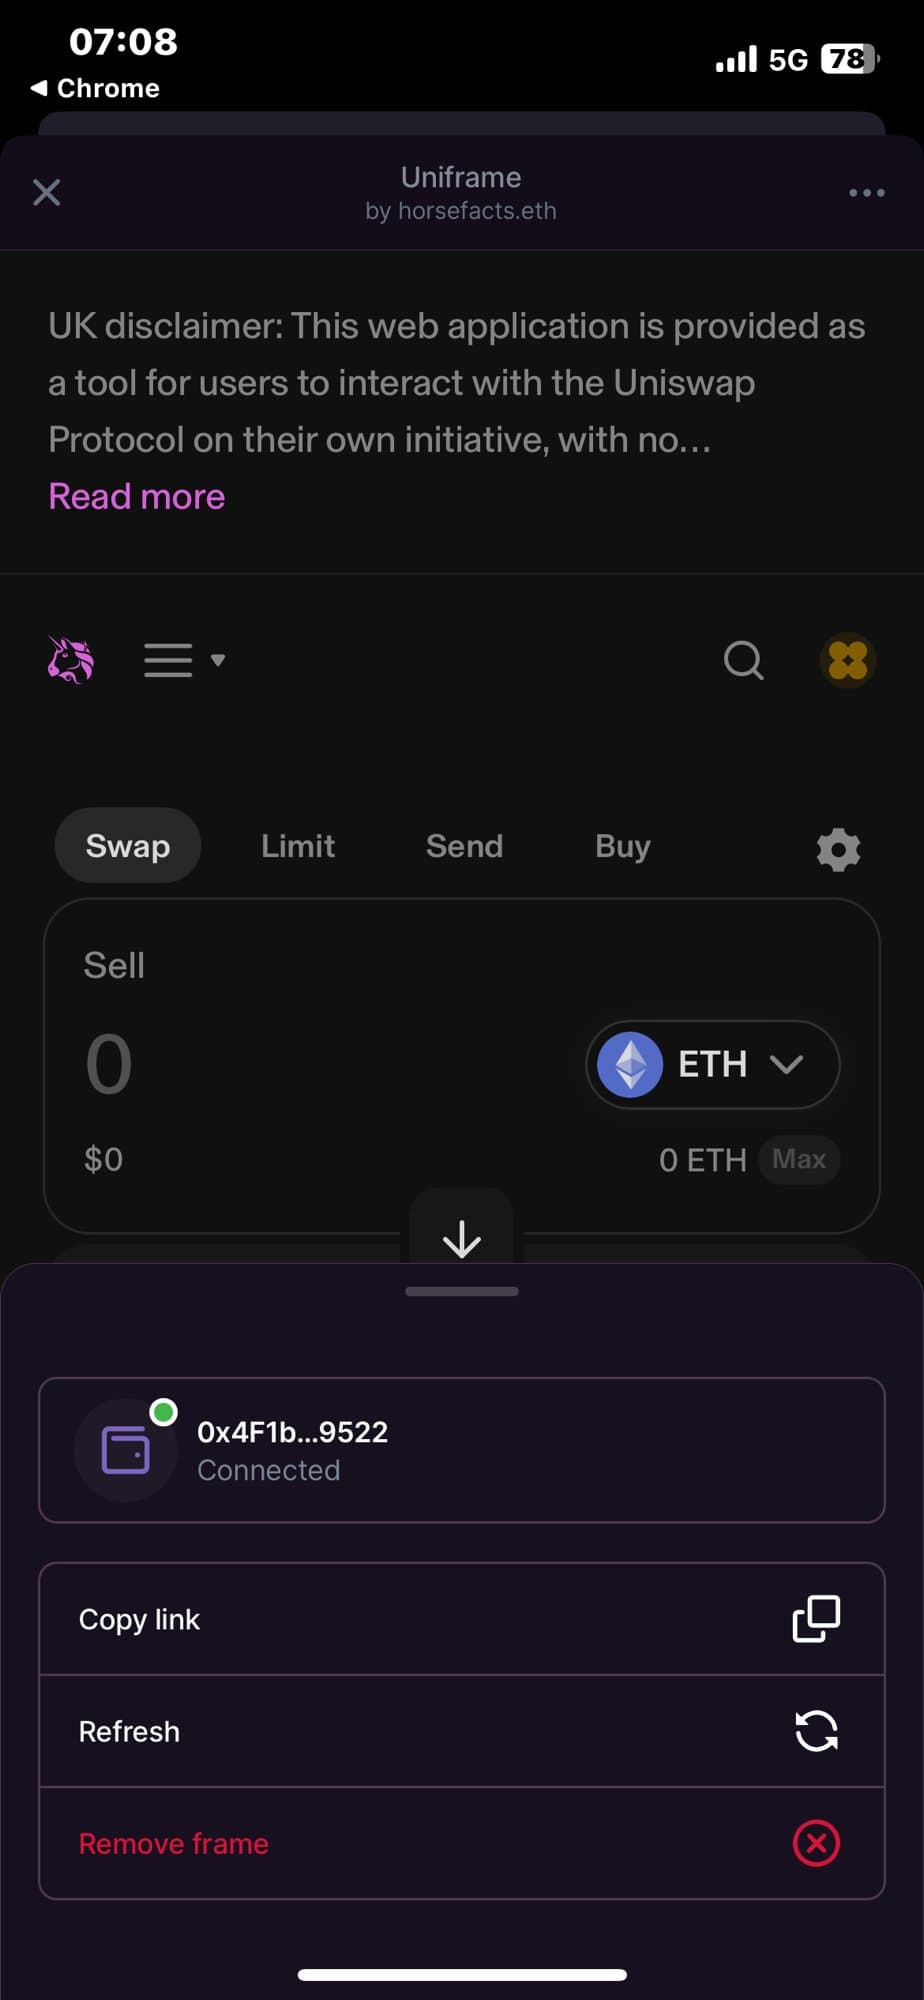This screenshot has height=2000, width=924.
Task: Expand disclaimer with Read more
Action: 137,497
